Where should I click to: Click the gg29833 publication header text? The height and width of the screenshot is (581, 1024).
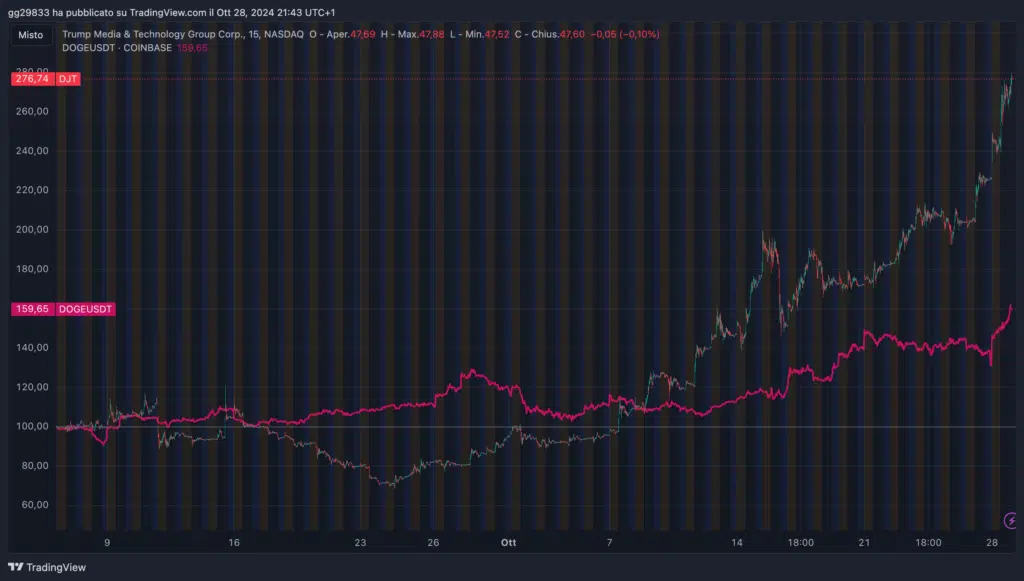point(171,12)
